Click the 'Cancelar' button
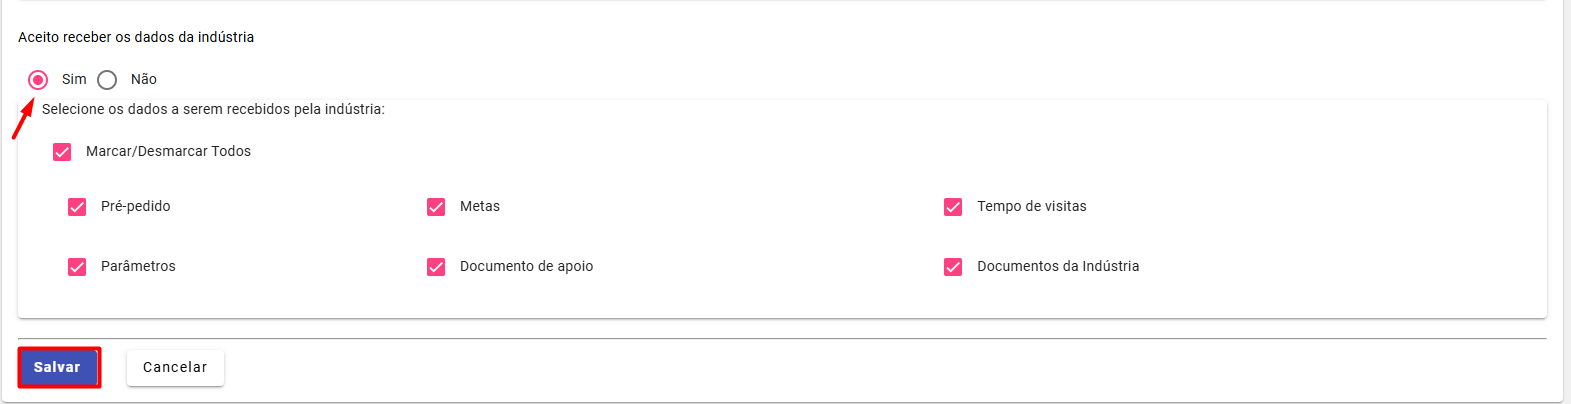 pyautogui.click(x=175, y=367)
